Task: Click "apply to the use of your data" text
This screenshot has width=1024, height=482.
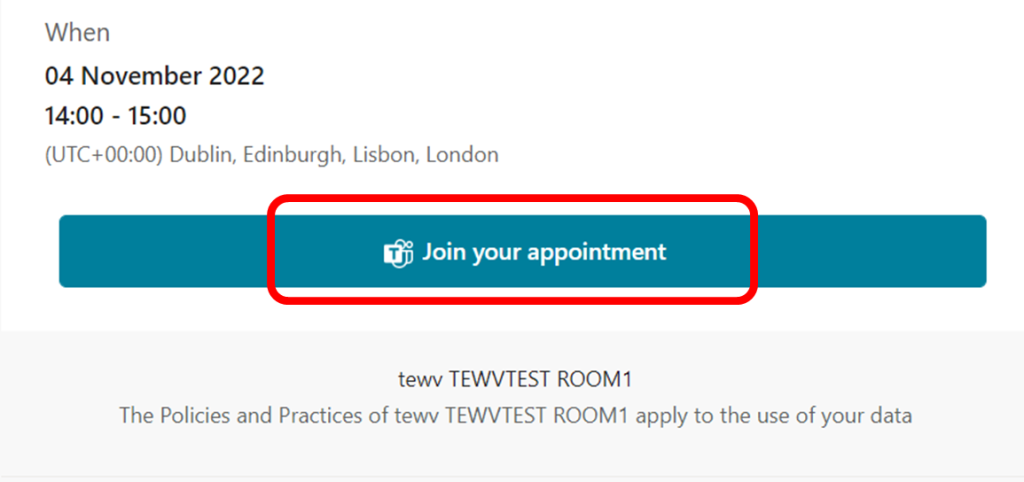Action: click(774, 415)
